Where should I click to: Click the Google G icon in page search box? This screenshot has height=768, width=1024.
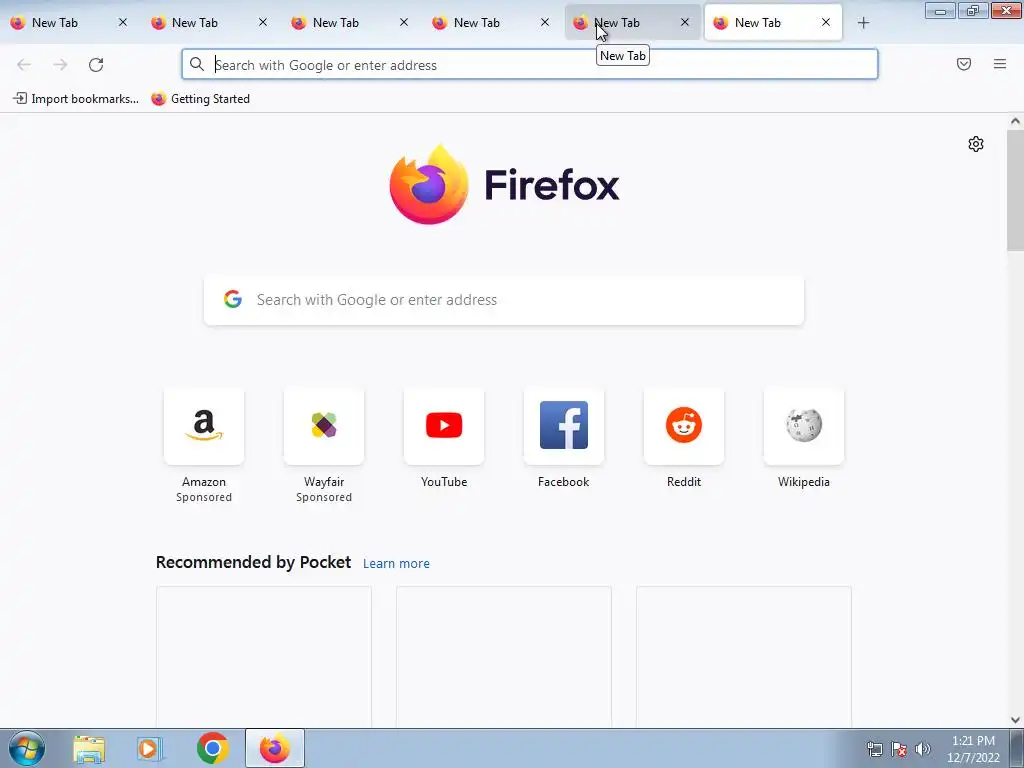point(233,299)
